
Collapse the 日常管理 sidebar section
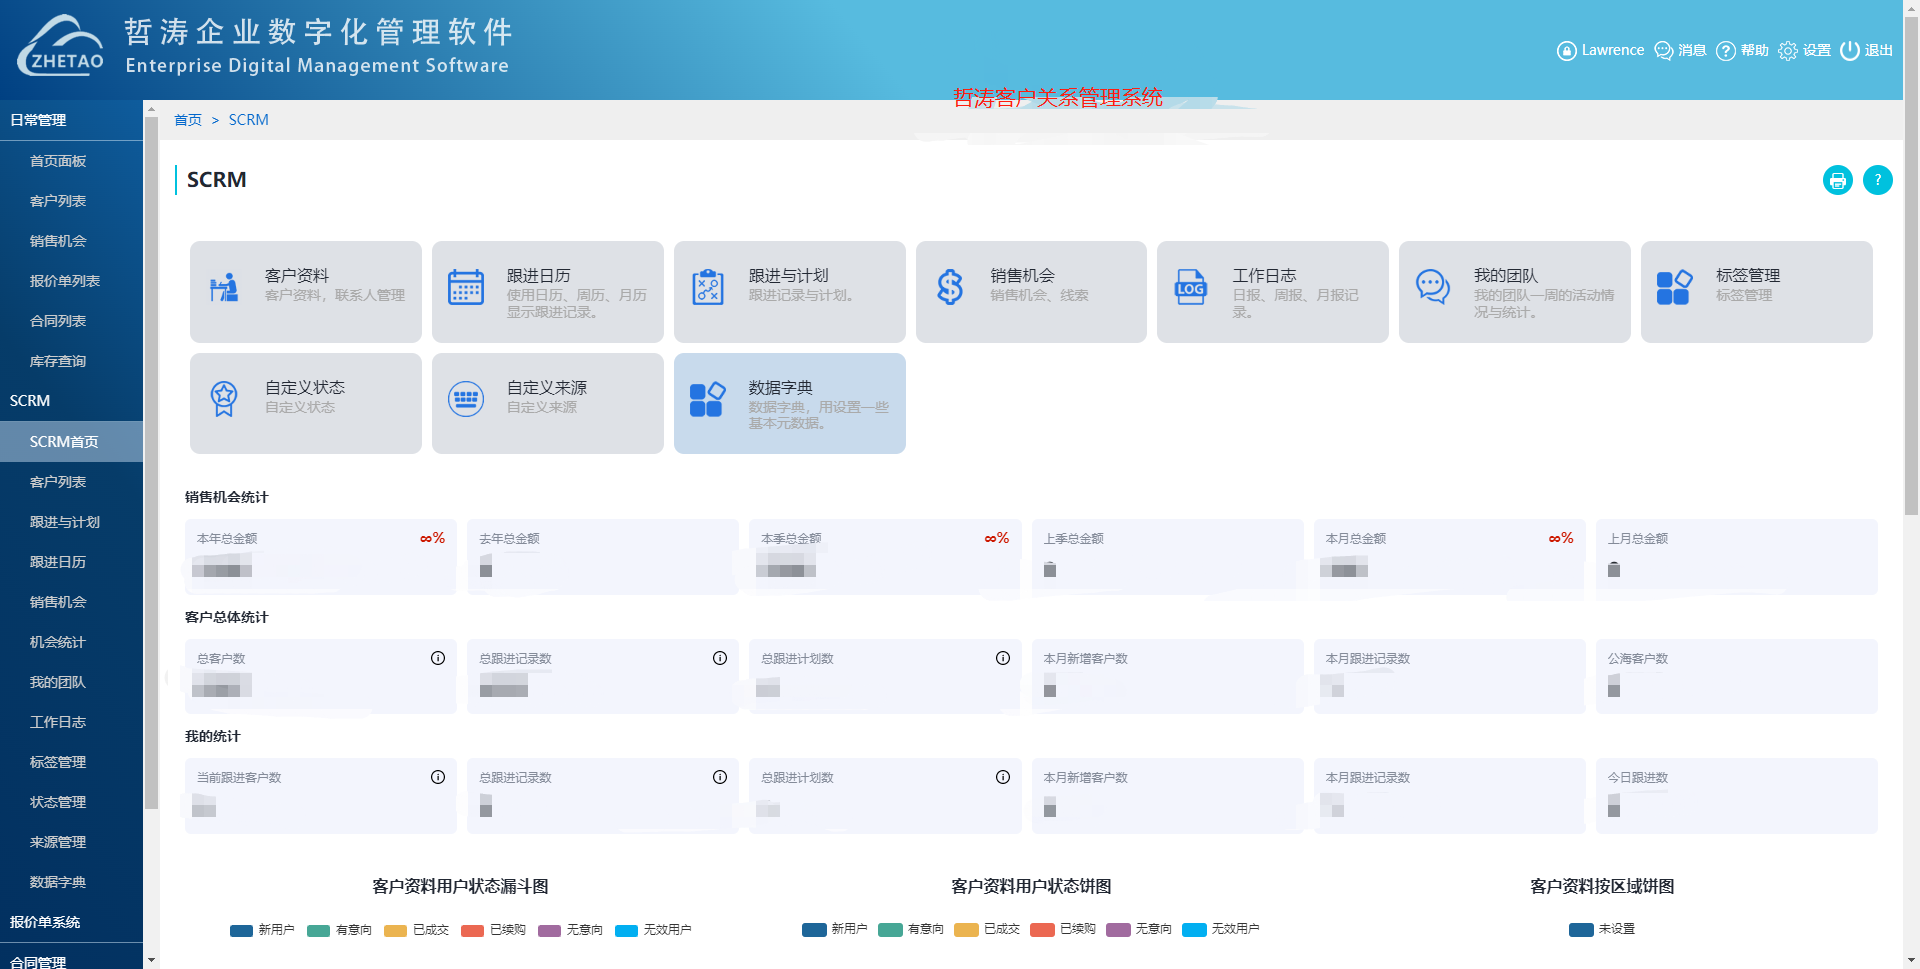tap(72, 120)
